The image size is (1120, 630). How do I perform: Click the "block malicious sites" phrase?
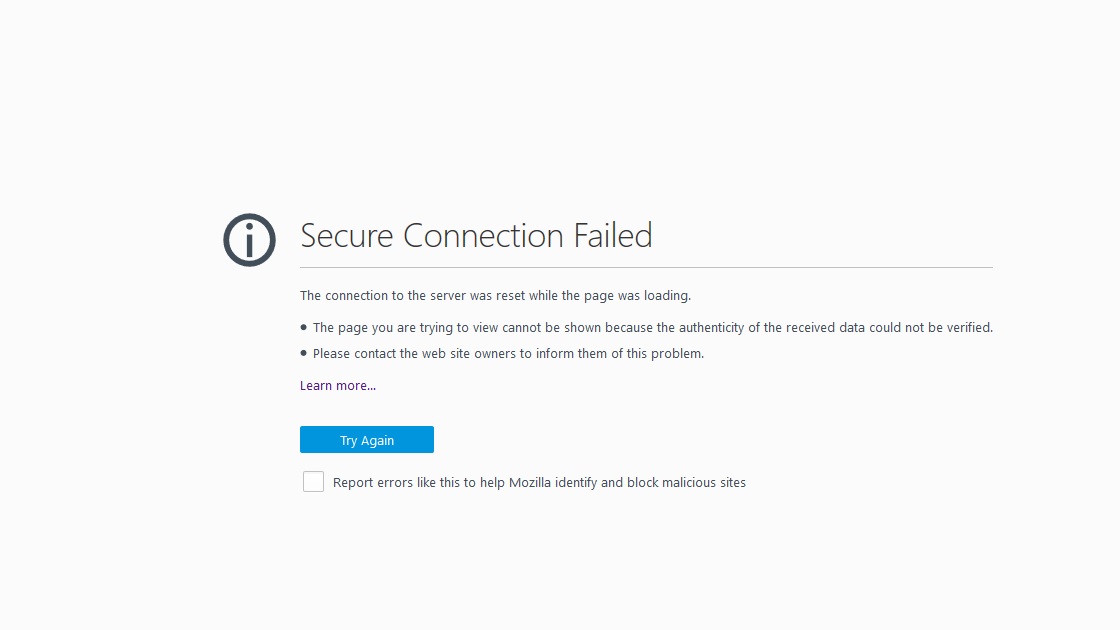pyautogui.click(x=686, y=483)
